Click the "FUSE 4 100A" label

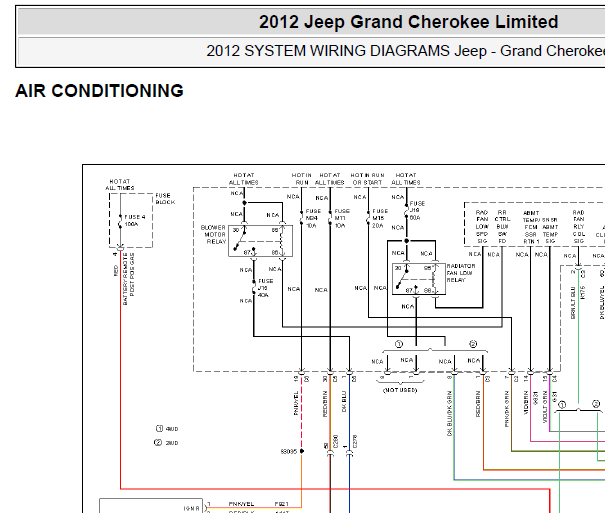pos(134,220)
